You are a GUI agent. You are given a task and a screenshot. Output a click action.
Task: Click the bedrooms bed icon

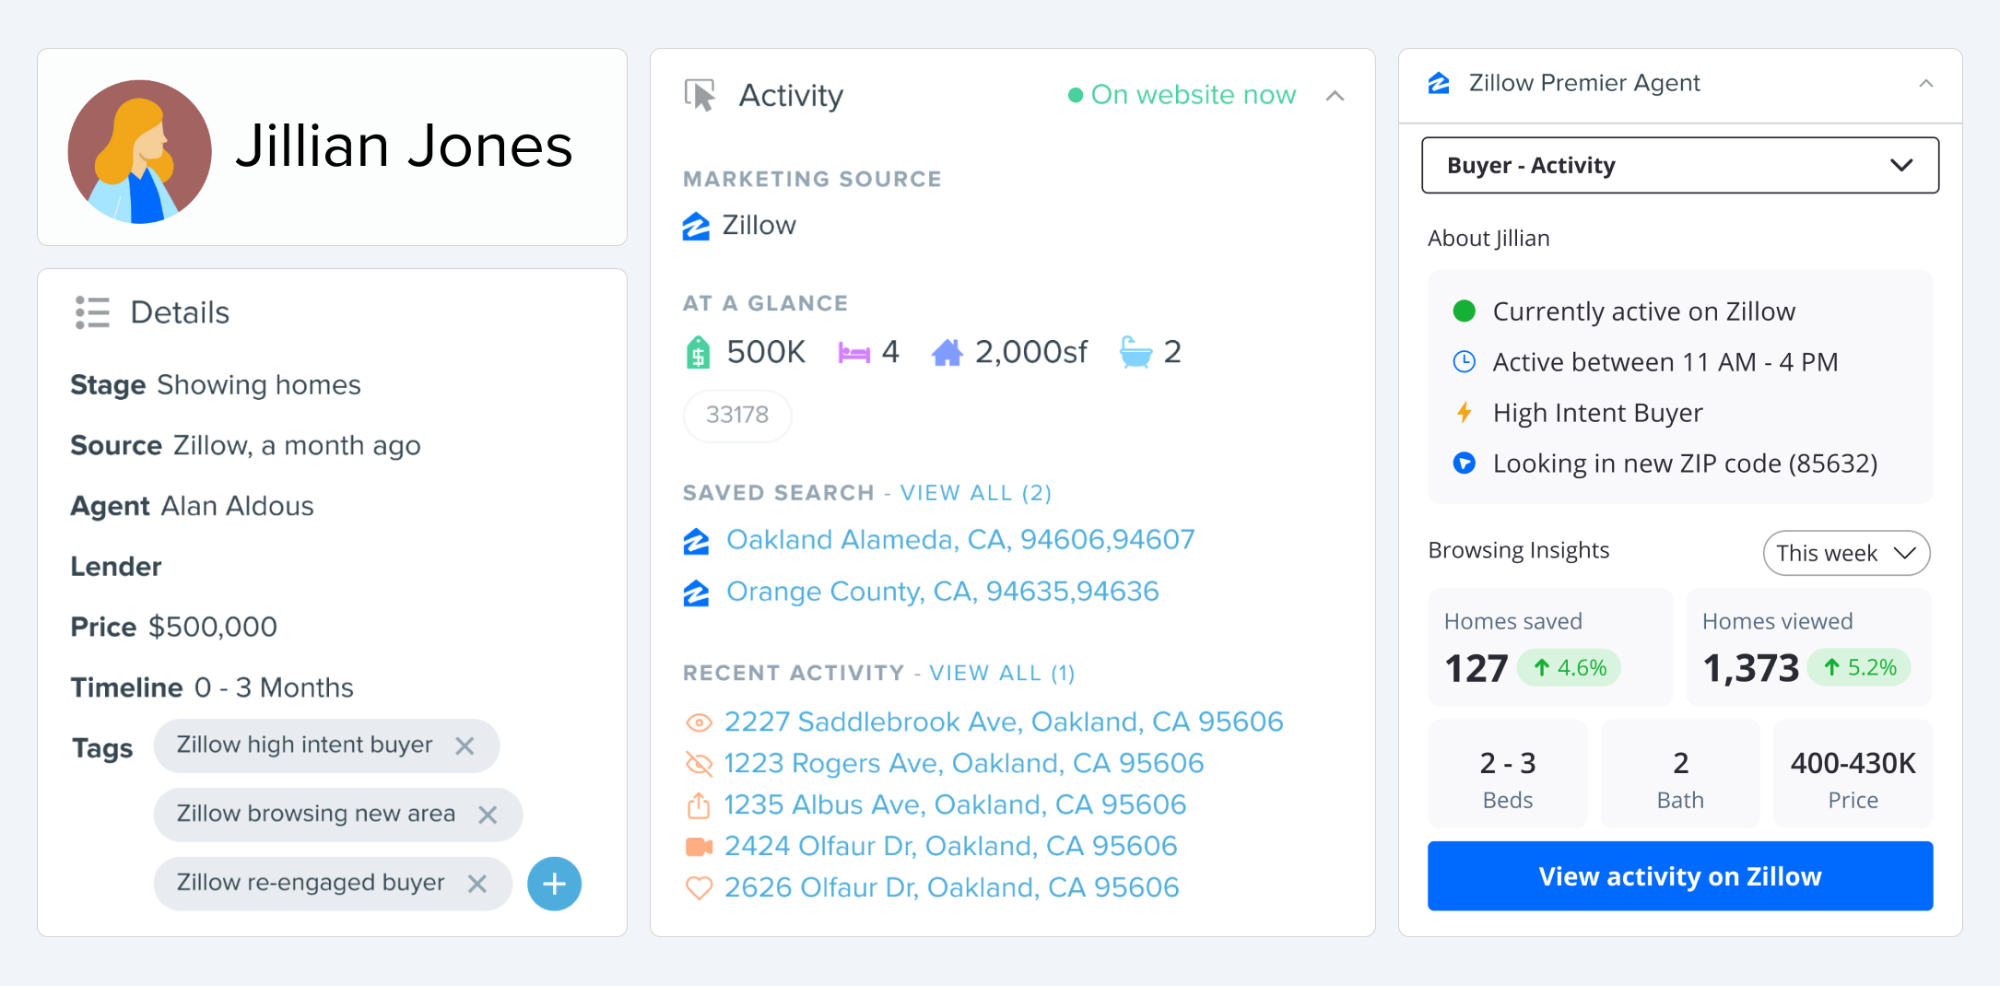click(854, 353)
